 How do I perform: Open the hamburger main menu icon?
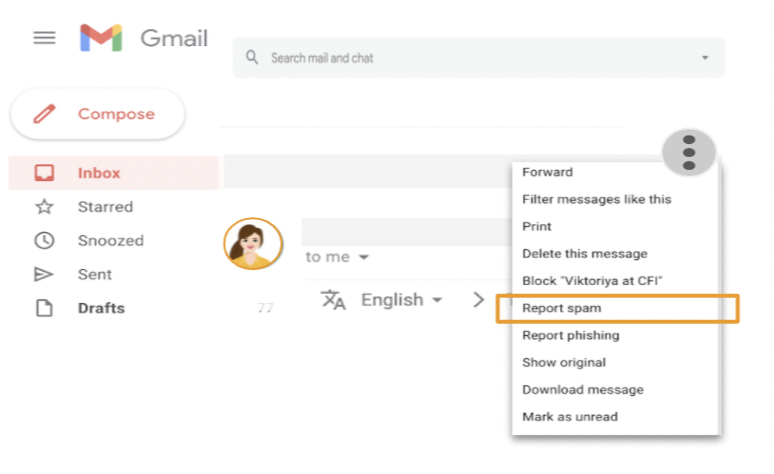click(44, 38)
